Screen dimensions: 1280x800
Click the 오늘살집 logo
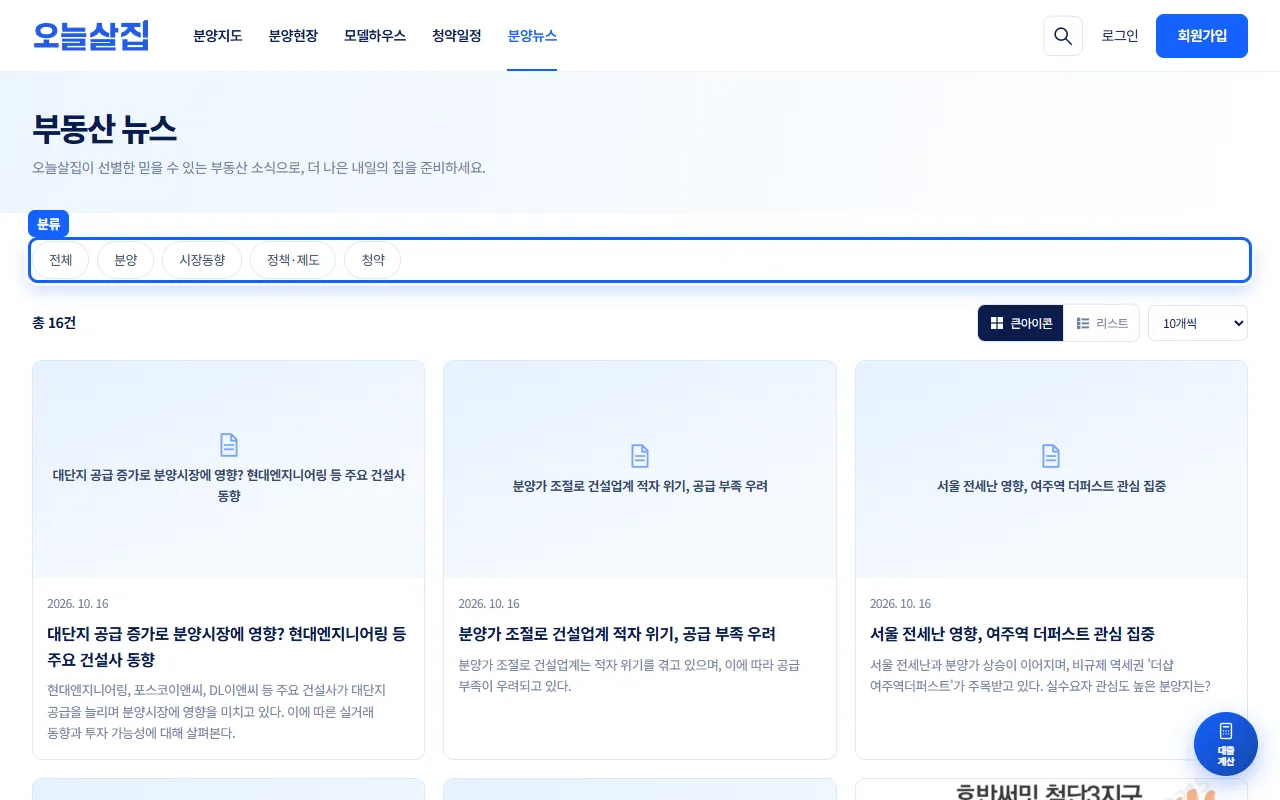(91, 36)
